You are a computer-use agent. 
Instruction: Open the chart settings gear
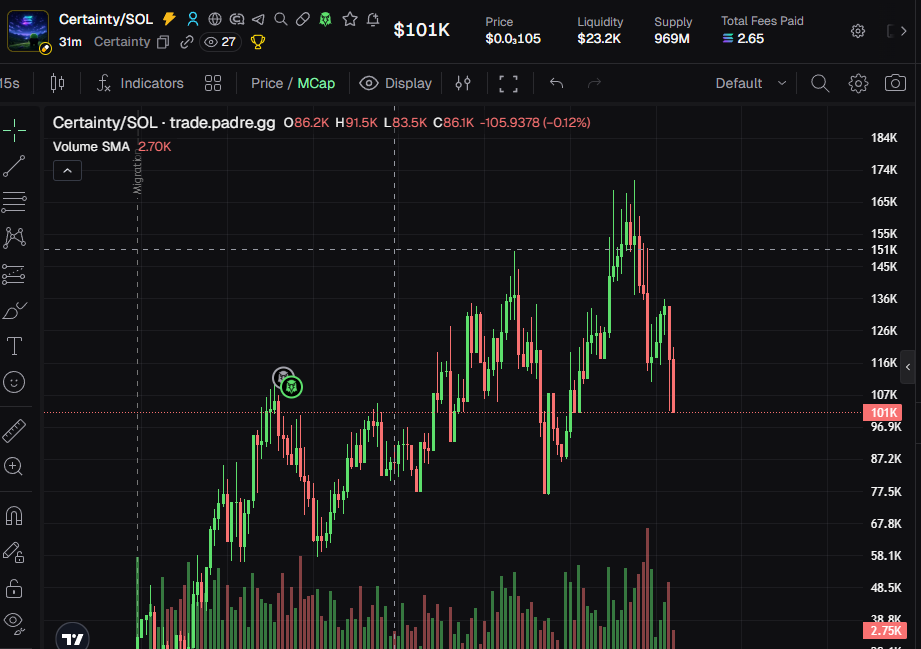pyautogui.click(x=858, y=83)
